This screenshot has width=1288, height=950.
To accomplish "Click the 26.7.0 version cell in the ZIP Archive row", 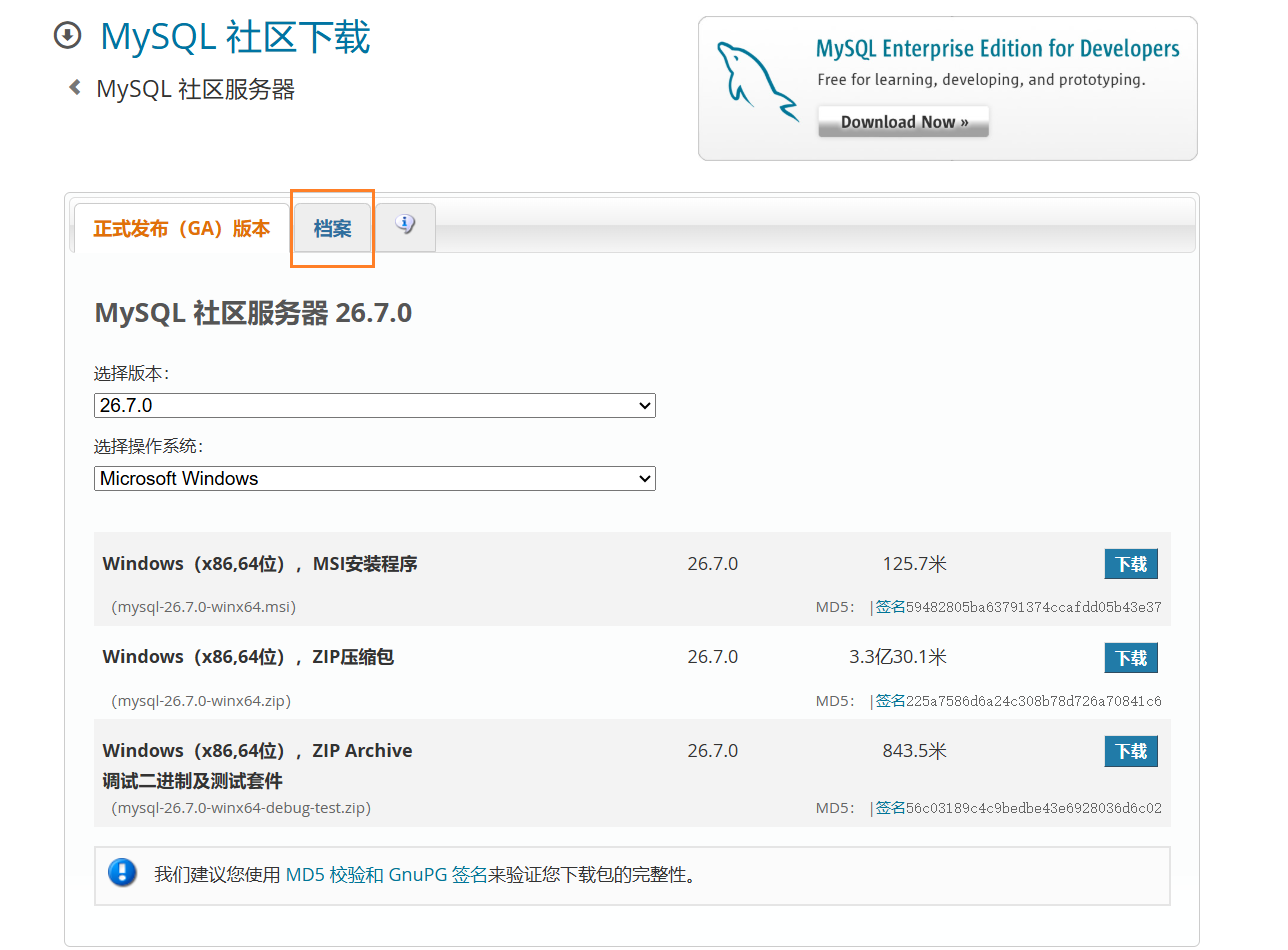I will click(x=713, y=750).
